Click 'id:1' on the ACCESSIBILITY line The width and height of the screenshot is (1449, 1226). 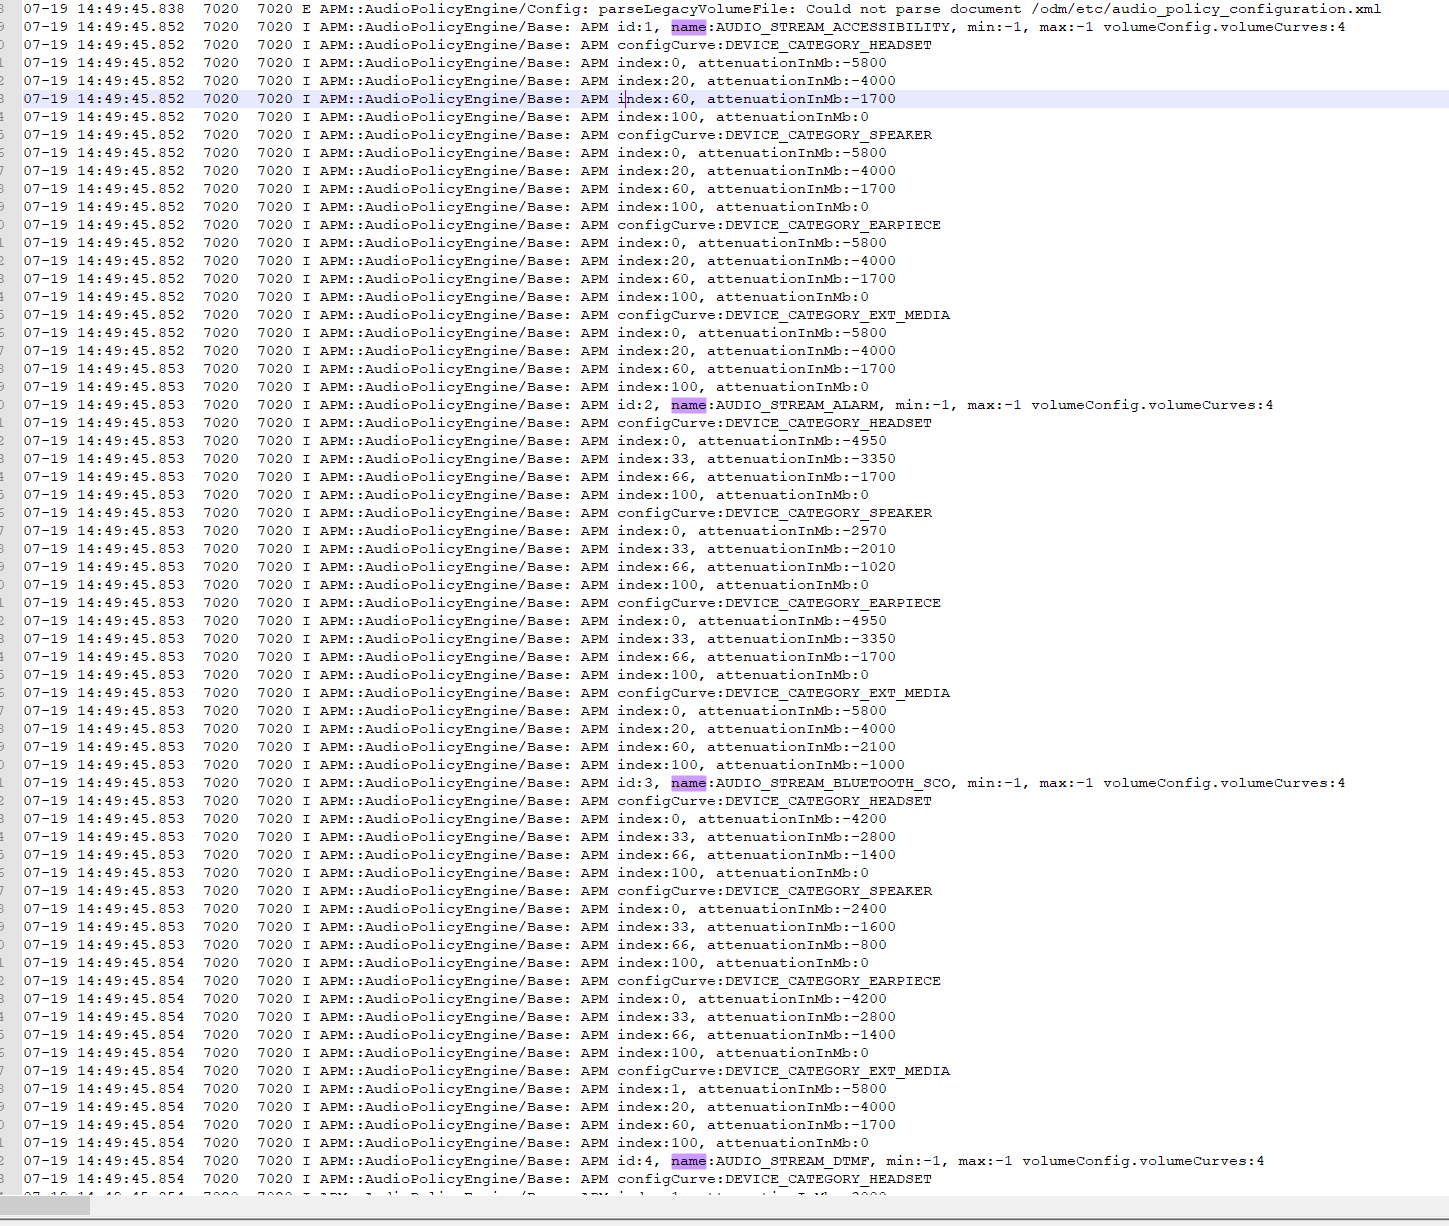tap(635, 27)
